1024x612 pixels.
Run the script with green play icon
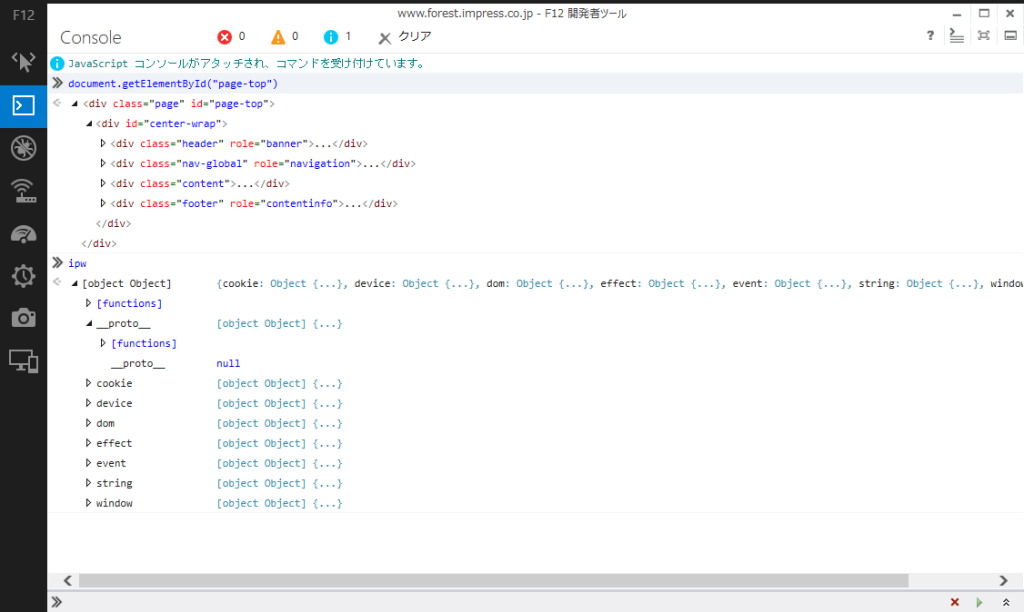979,602
